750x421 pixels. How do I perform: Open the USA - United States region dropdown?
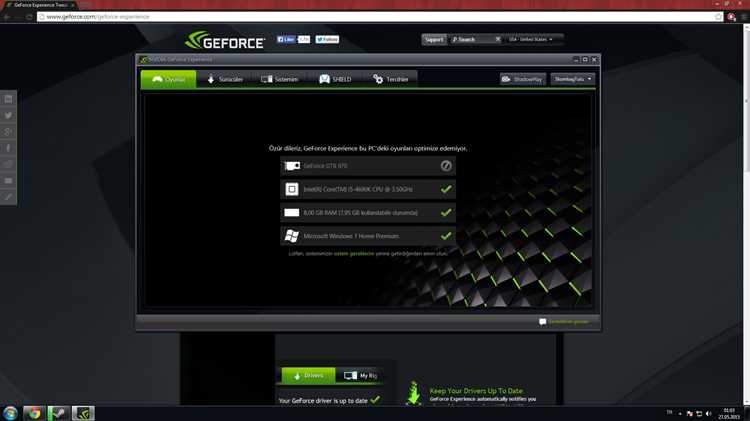point(531,39)
